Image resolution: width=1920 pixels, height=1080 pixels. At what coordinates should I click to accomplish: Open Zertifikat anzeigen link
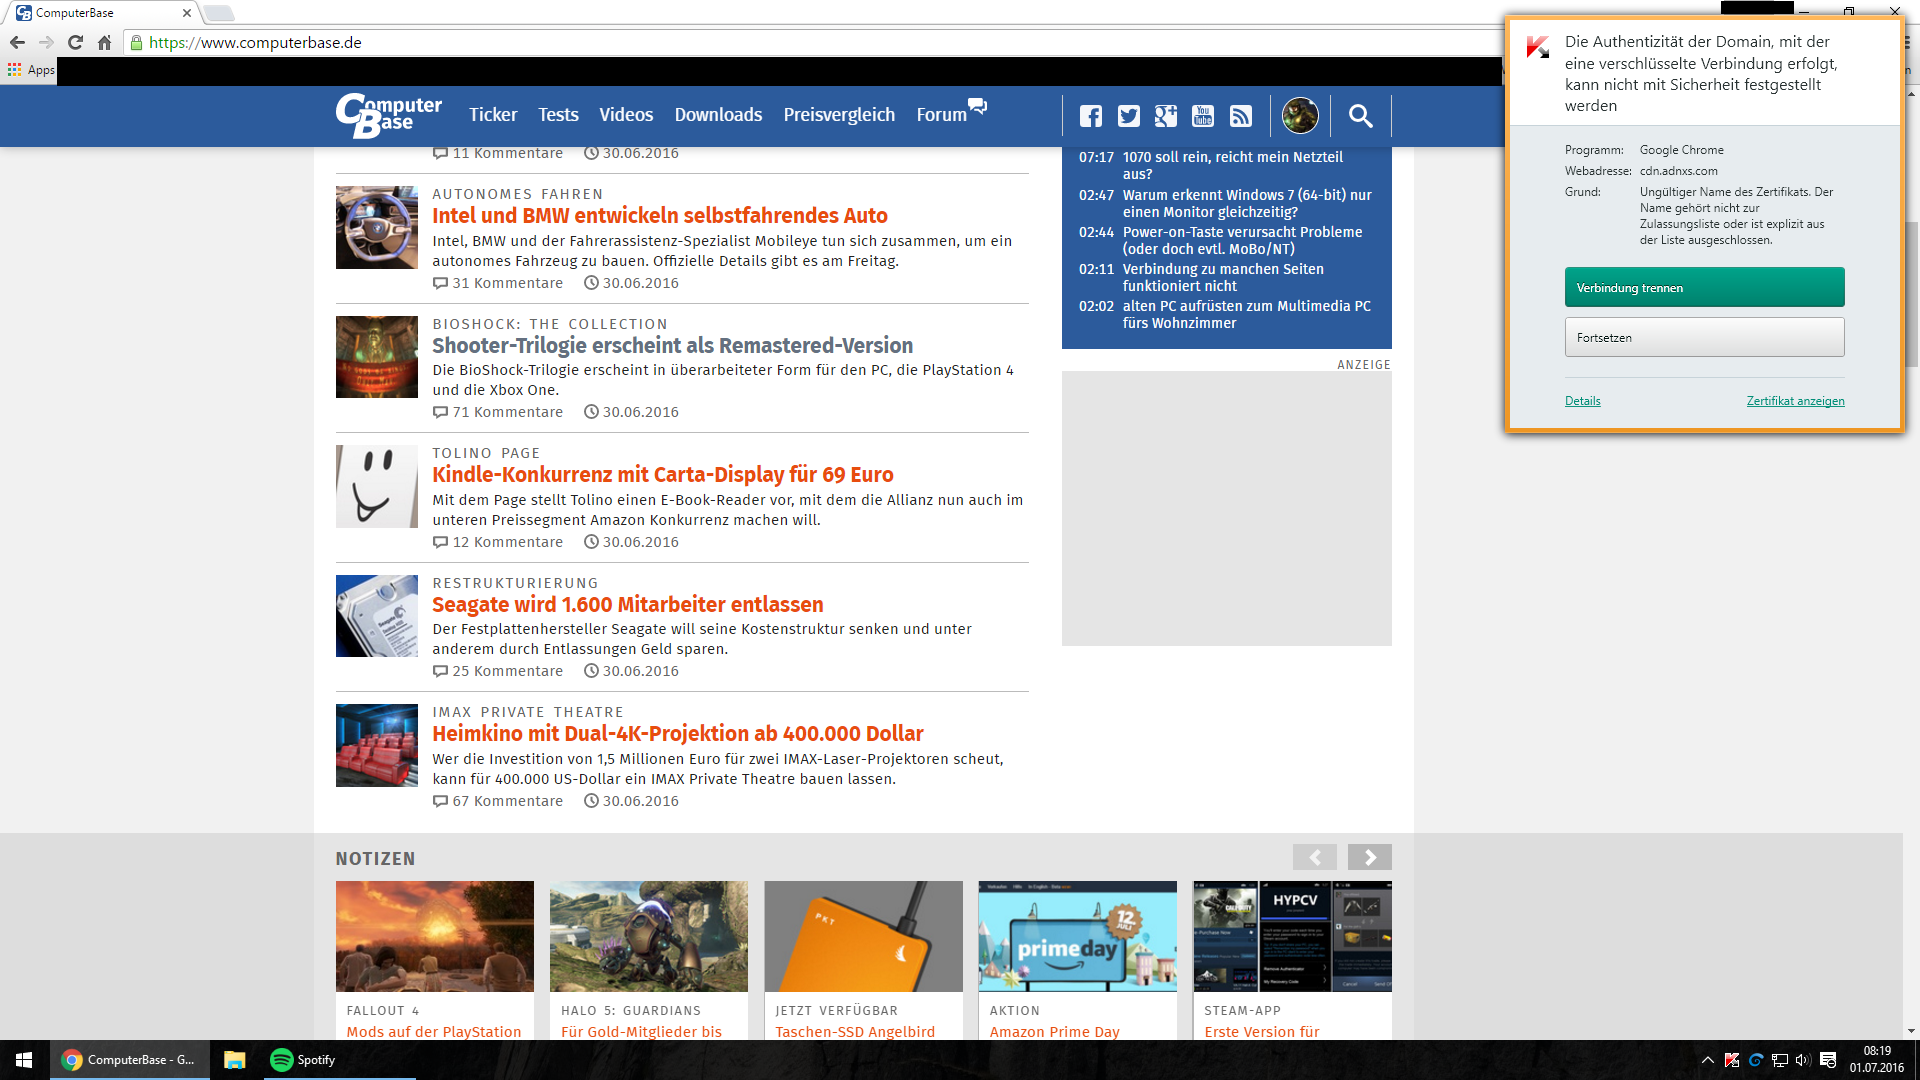[x=1795, y=401]
